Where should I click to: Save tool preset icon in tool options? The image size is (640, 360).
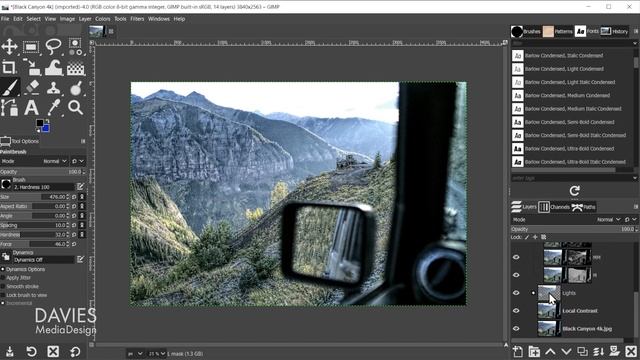(9, 351)
